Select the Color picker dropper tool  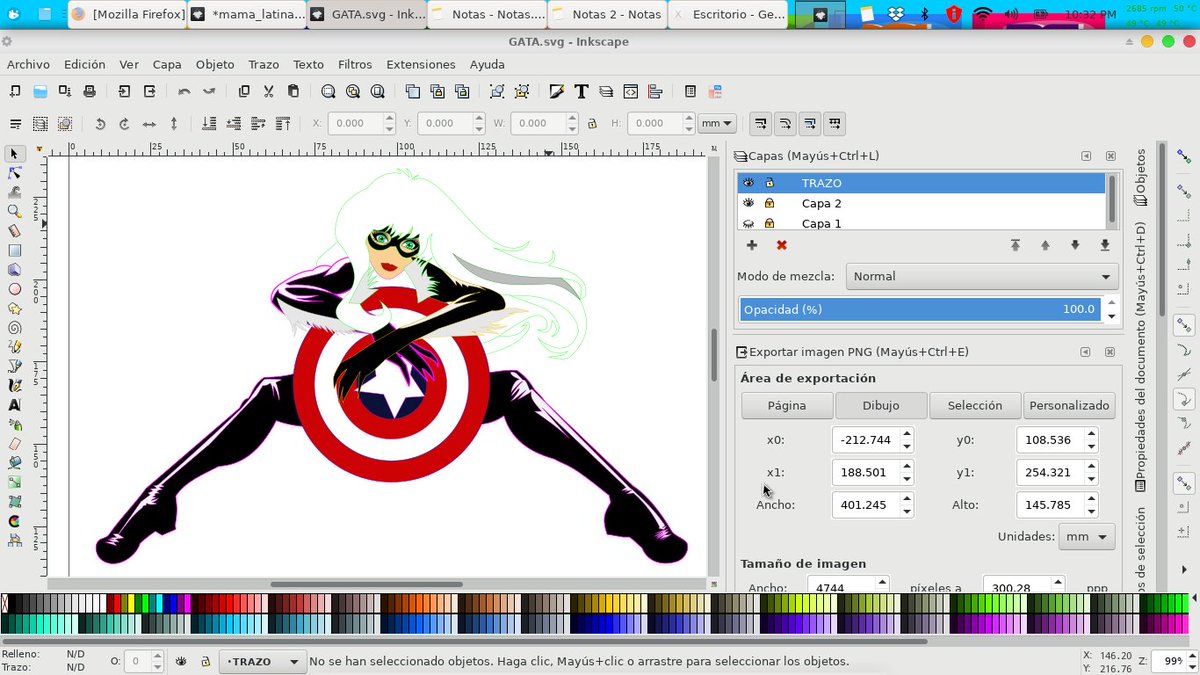click(15, 521)
